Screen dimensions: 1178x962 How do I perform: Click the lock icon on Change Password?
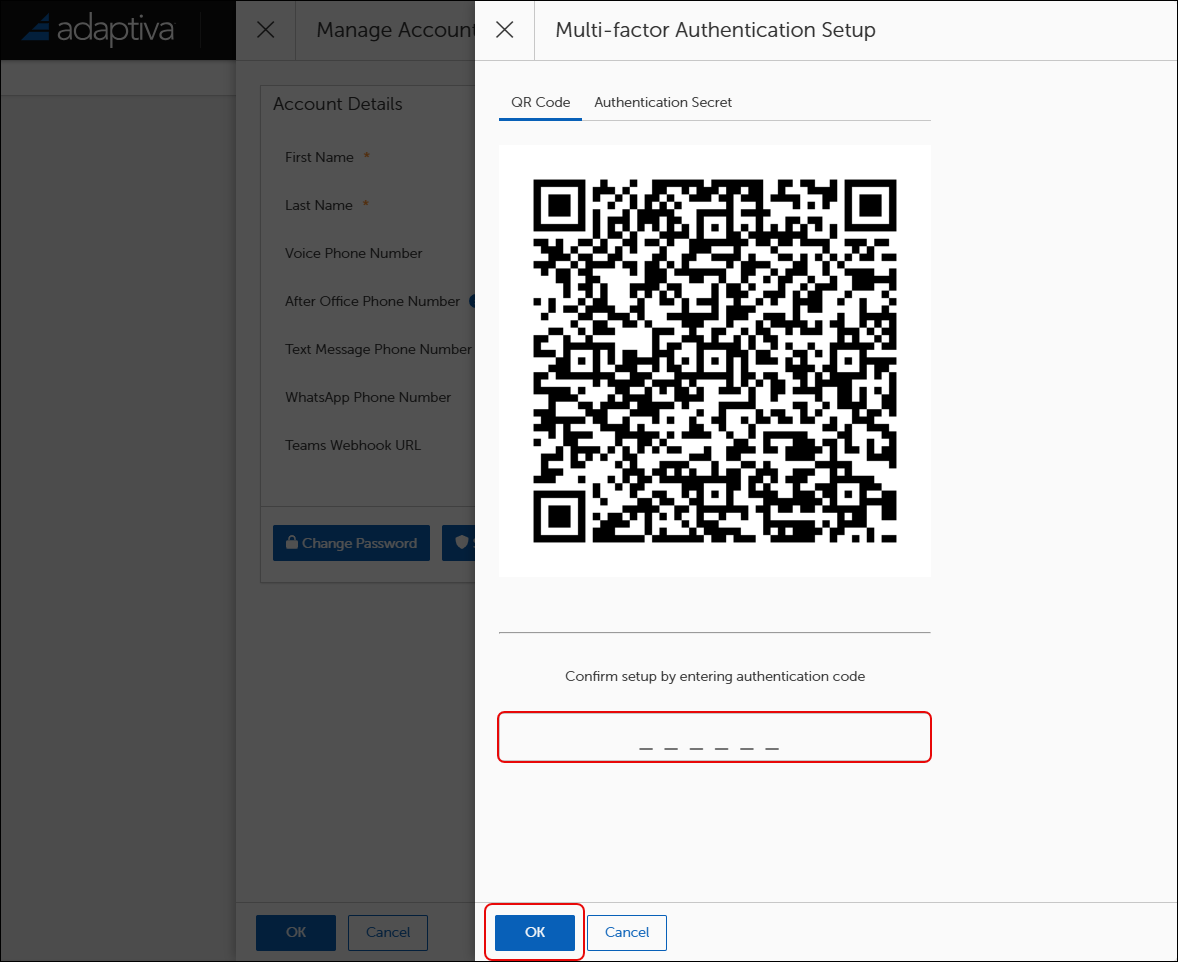[x=291, y=543]
